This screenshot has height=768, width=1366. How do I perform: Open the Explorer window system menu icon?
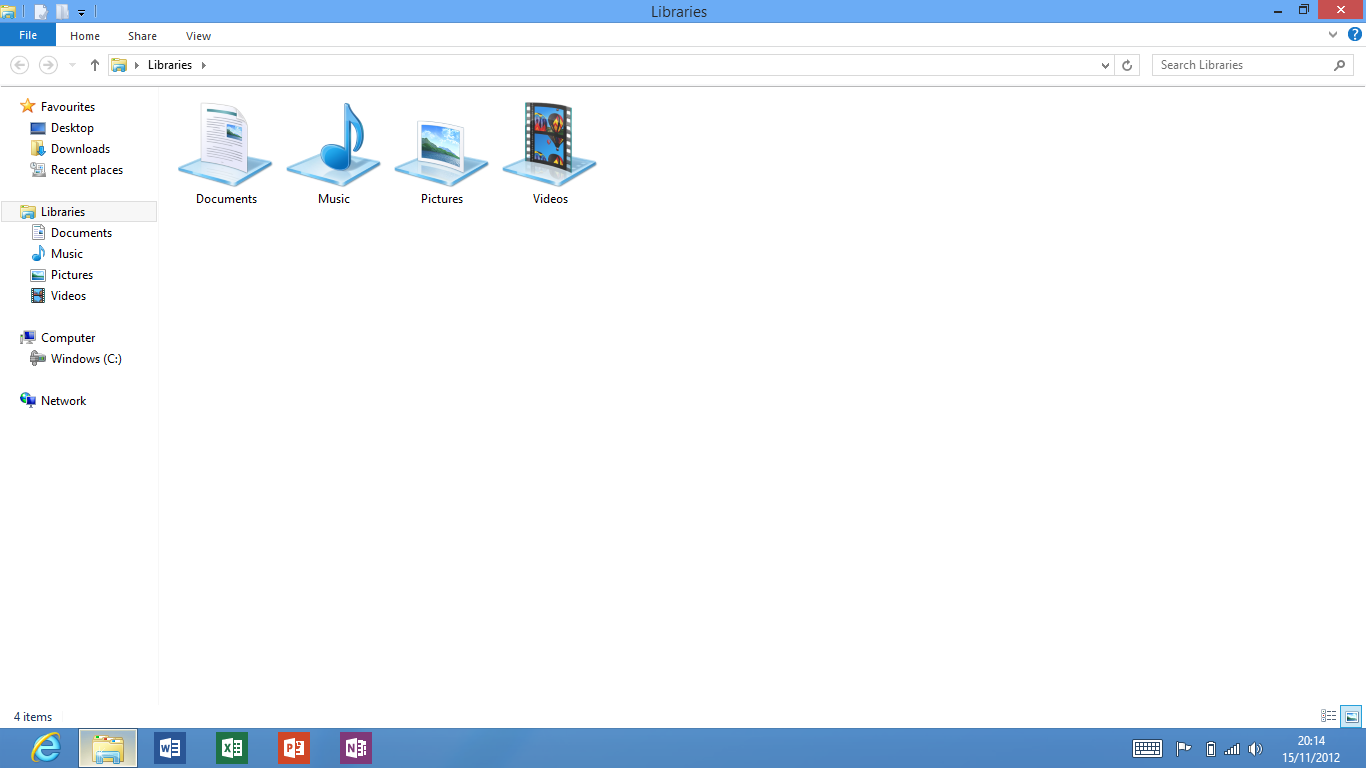[x=8, y=12]
